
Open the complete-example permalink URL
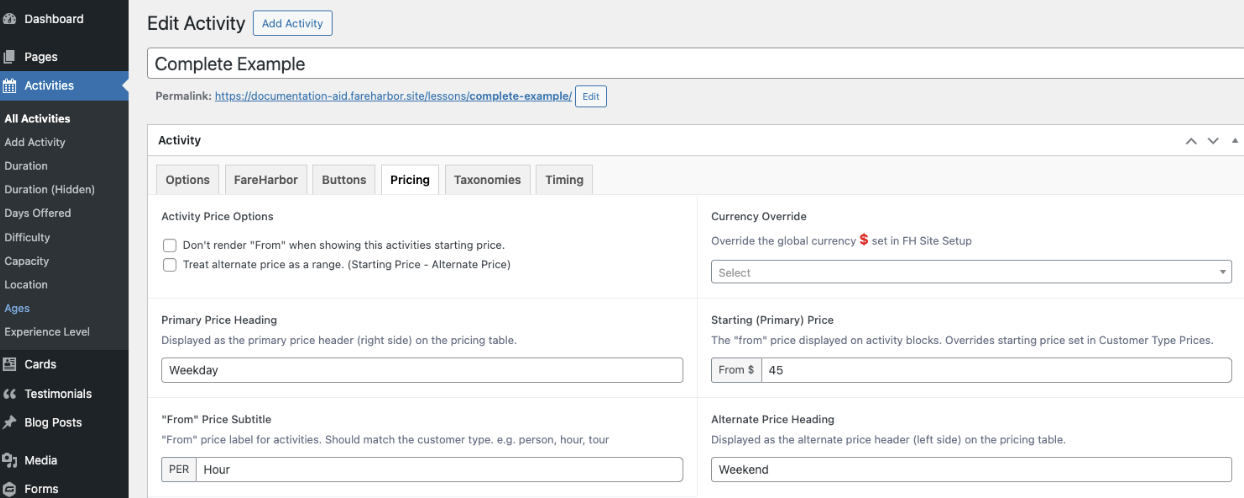393,96
